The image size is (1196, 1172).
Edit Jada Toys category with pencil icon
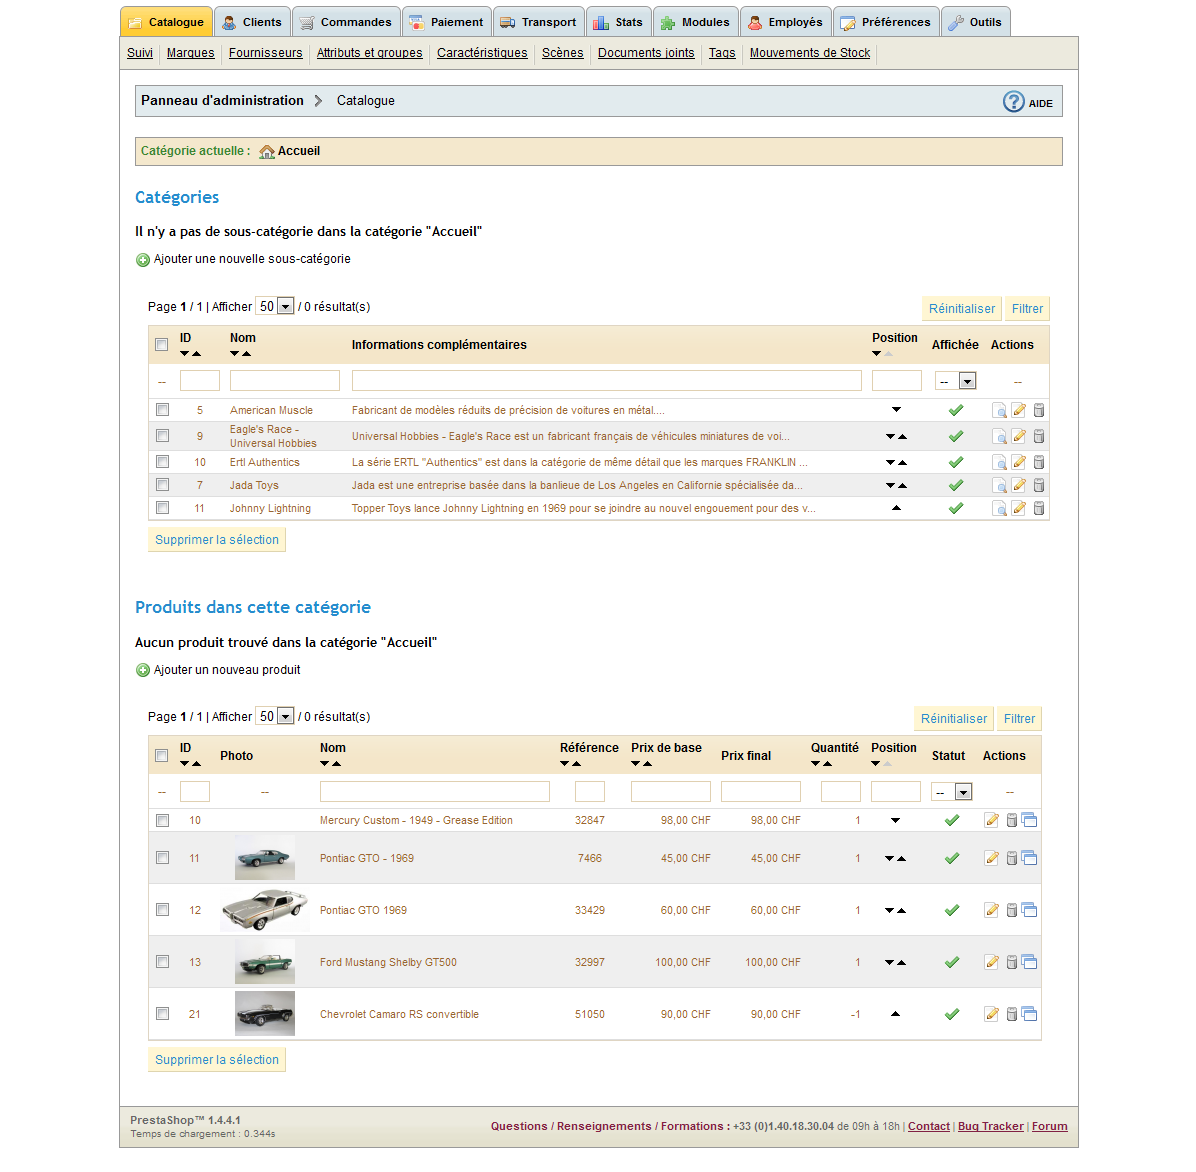(1018, 485)
